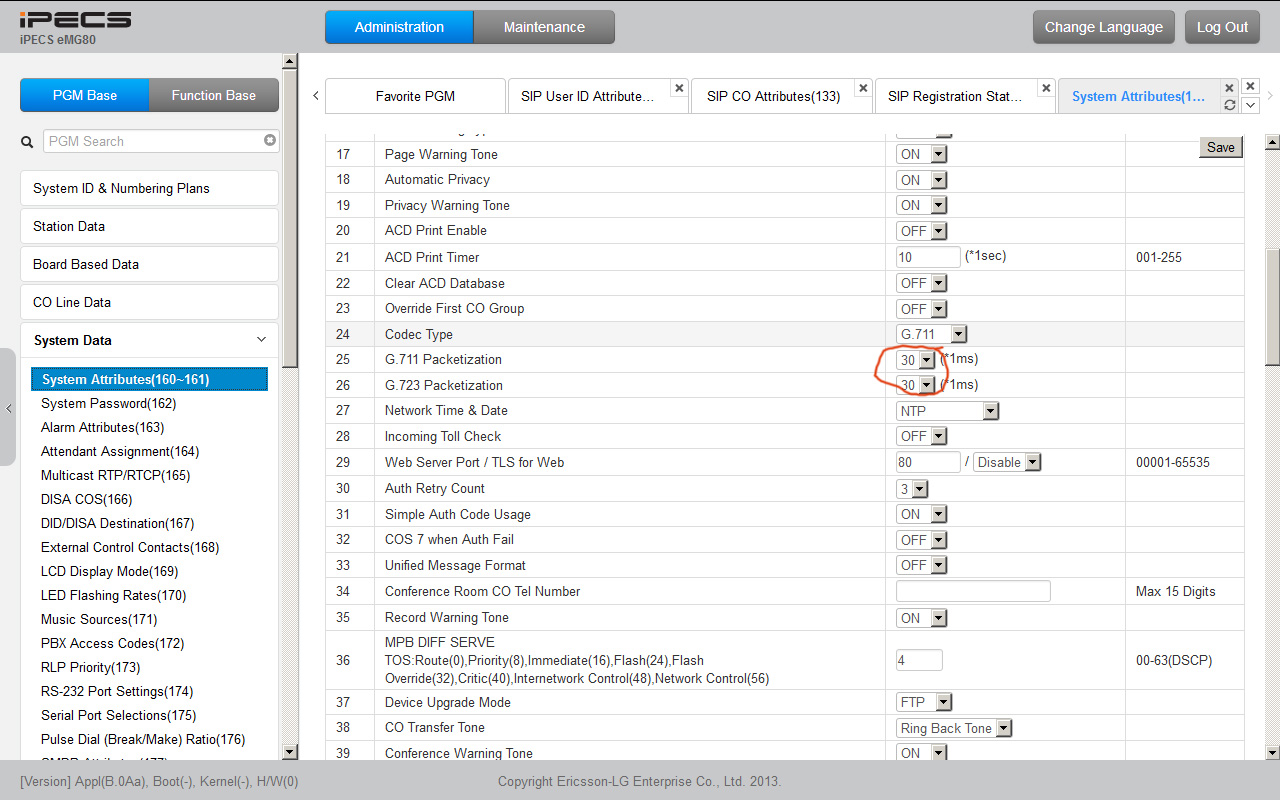Select Music Sources(171) in the sidebar

(99, 620)
